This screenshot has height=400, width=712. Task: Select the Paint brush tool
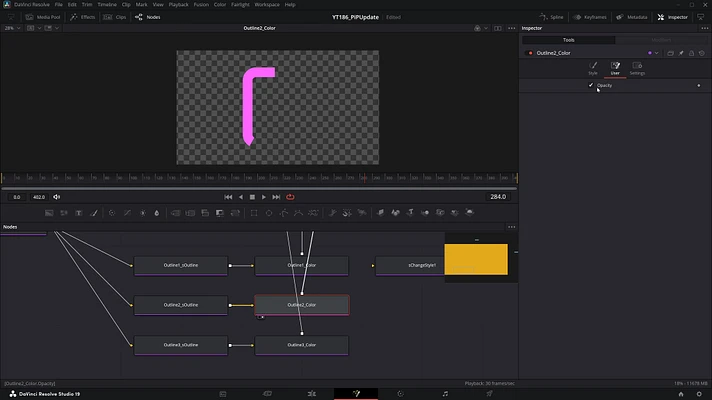tap(94, 213)
